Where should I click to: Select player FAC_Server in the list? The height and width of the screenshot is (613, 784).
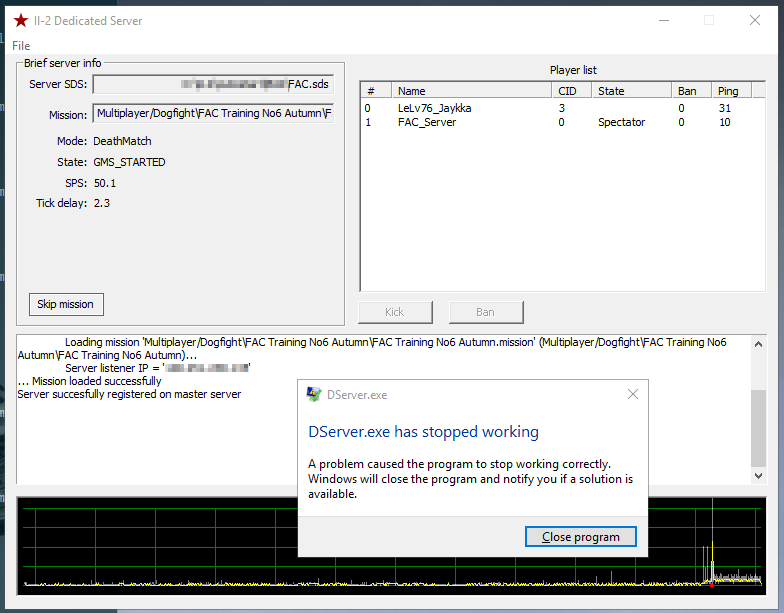[562, 122]
